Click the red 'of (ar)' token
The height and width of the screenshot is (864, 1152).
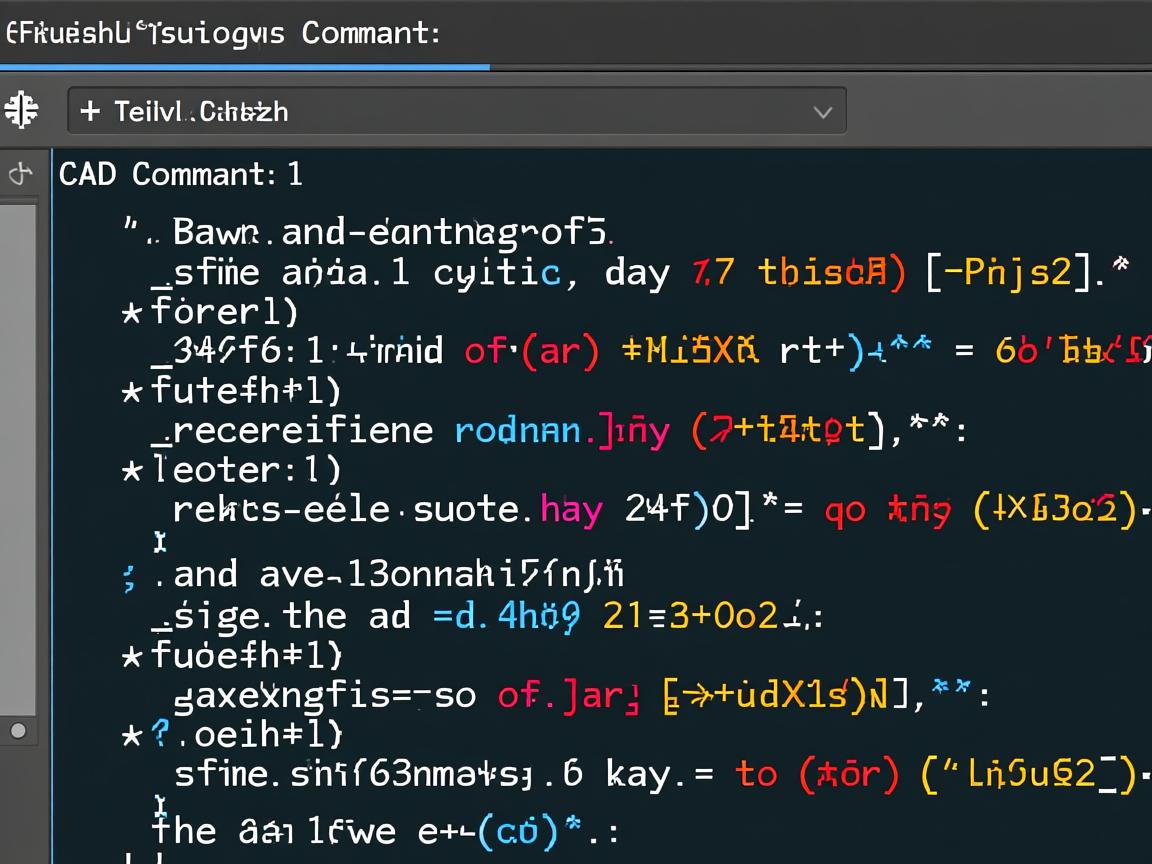(x=532, y=350)
